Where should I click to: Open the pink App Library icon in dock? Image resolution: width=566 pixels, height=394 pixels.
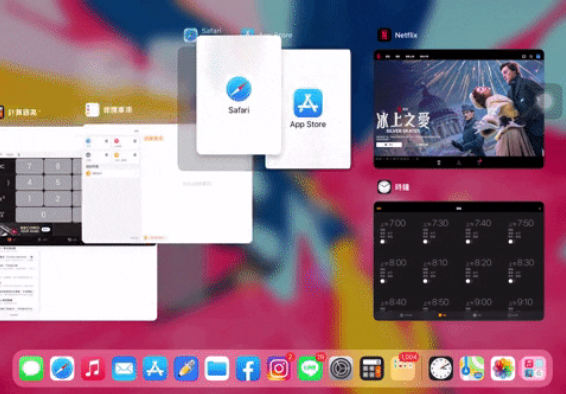point(534,368)
